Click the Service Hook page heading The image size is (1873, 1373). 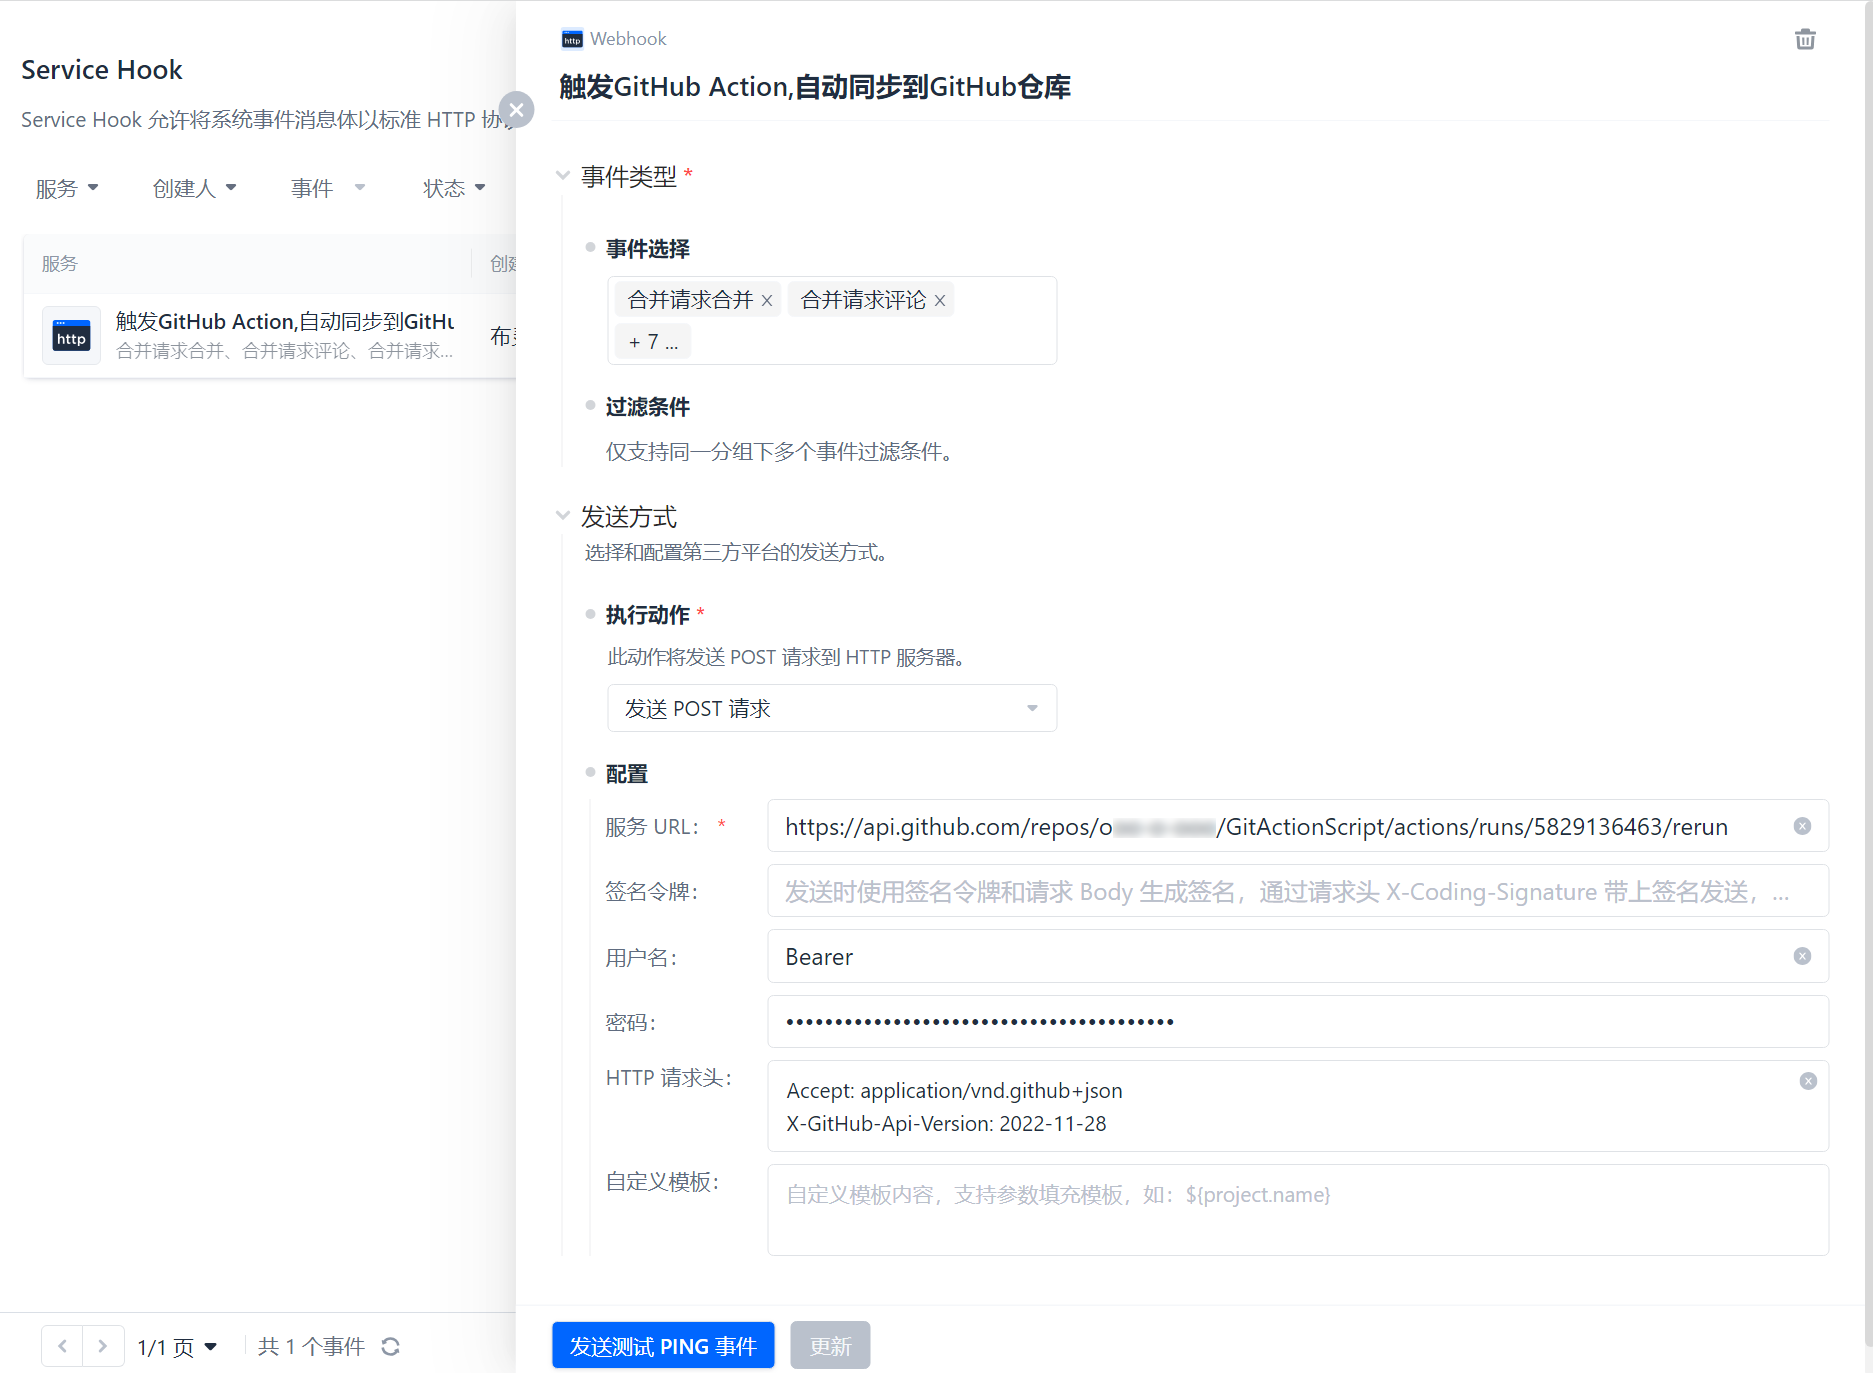tap(102, 70)
